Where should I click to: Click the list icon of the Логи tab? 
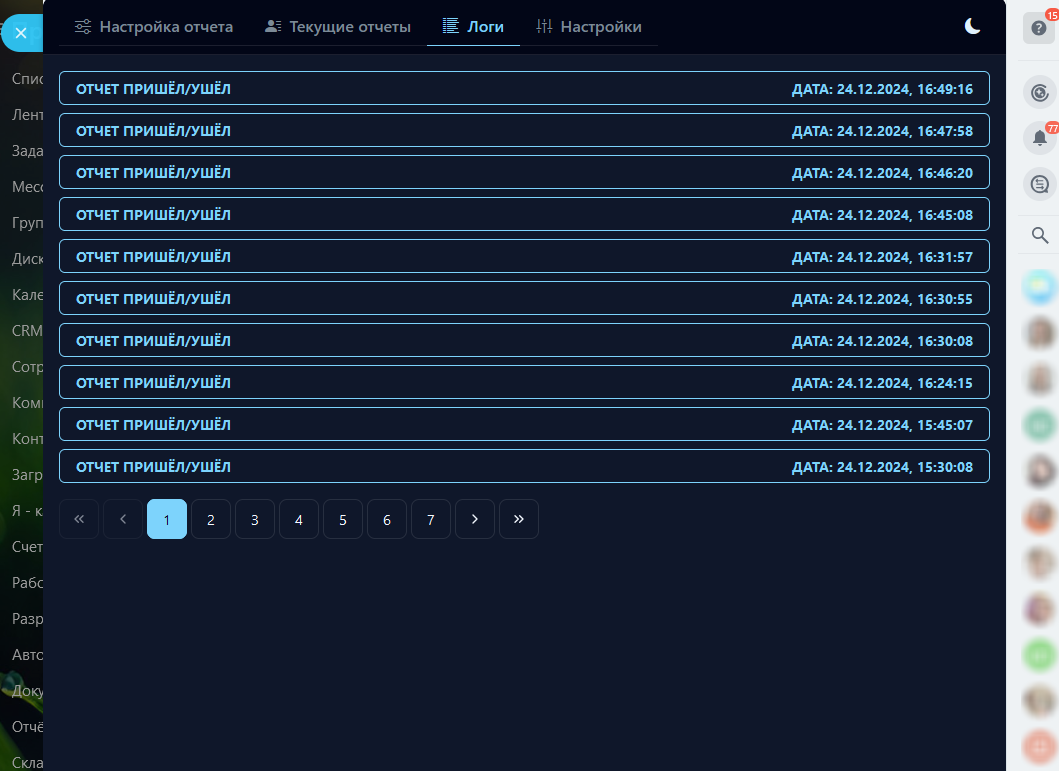pyautogui.click(x=450, y=26)
